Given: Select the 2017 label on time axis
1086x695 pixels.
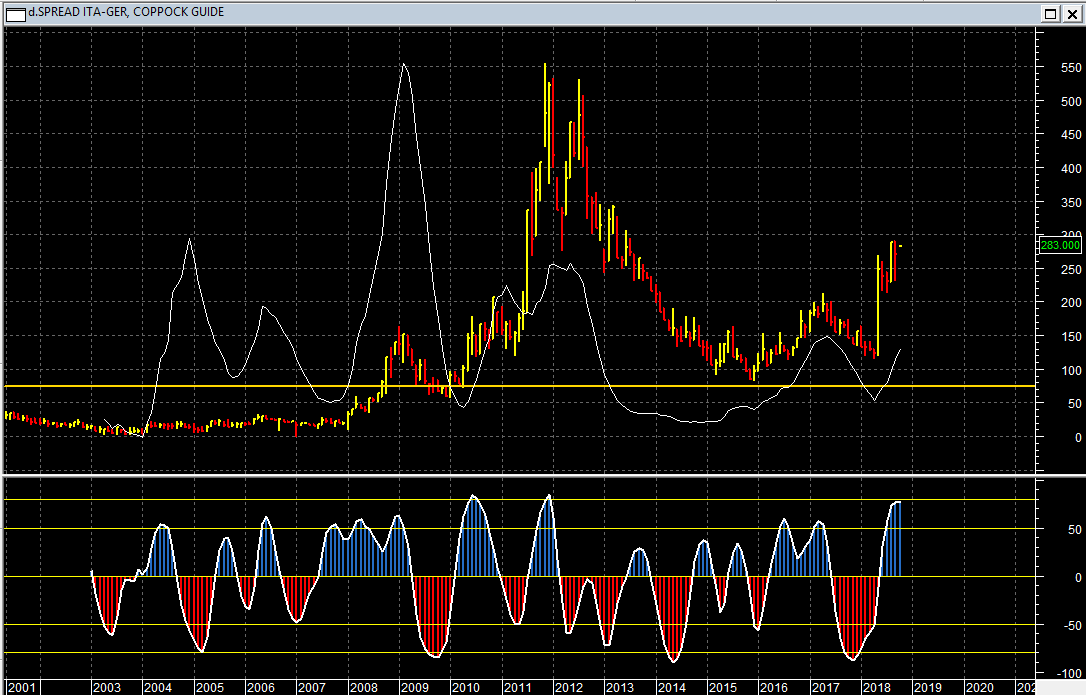Looking at the screenshot, I should [x=825, y=687].
